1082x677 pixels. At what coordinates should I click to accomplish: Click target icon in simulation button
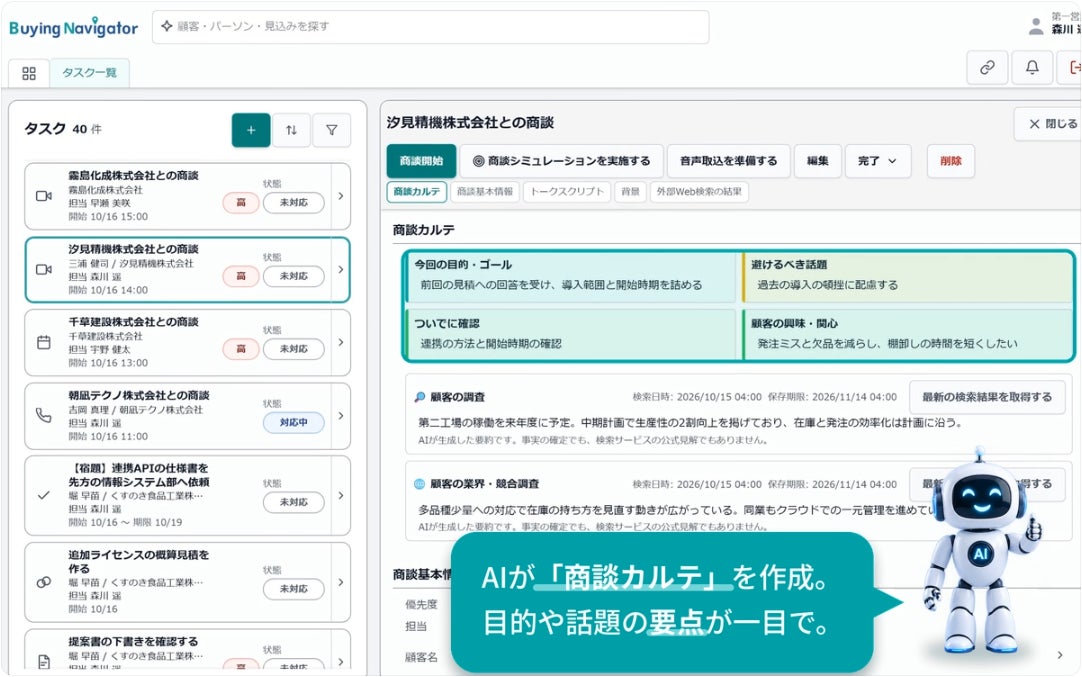(x=478, y=161)
